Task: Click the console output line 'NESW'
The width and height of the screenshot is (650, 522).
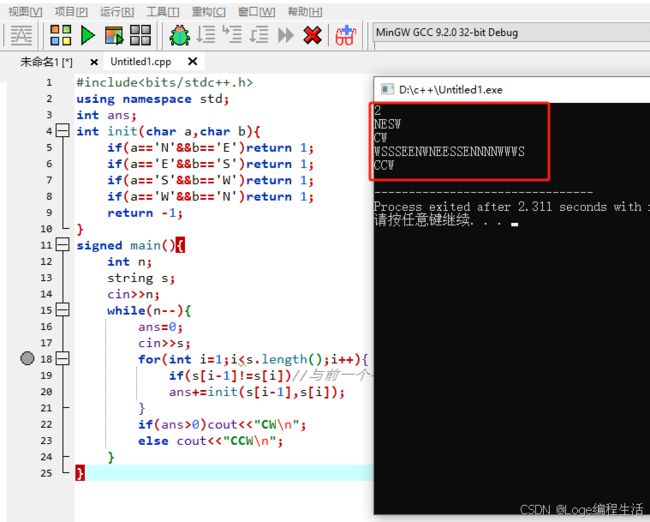Action: pyautogui.click(x=387, y=124)
